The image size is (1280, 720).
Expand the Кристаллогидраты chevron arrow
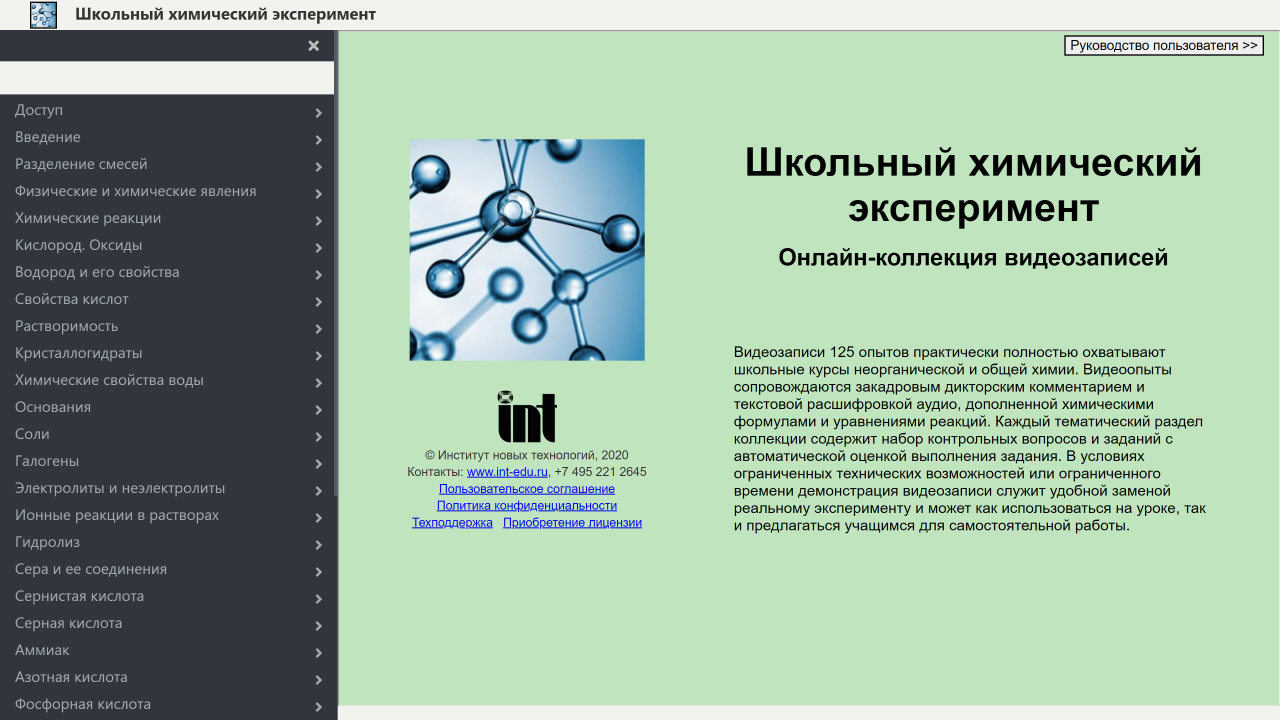pos(318,356)
